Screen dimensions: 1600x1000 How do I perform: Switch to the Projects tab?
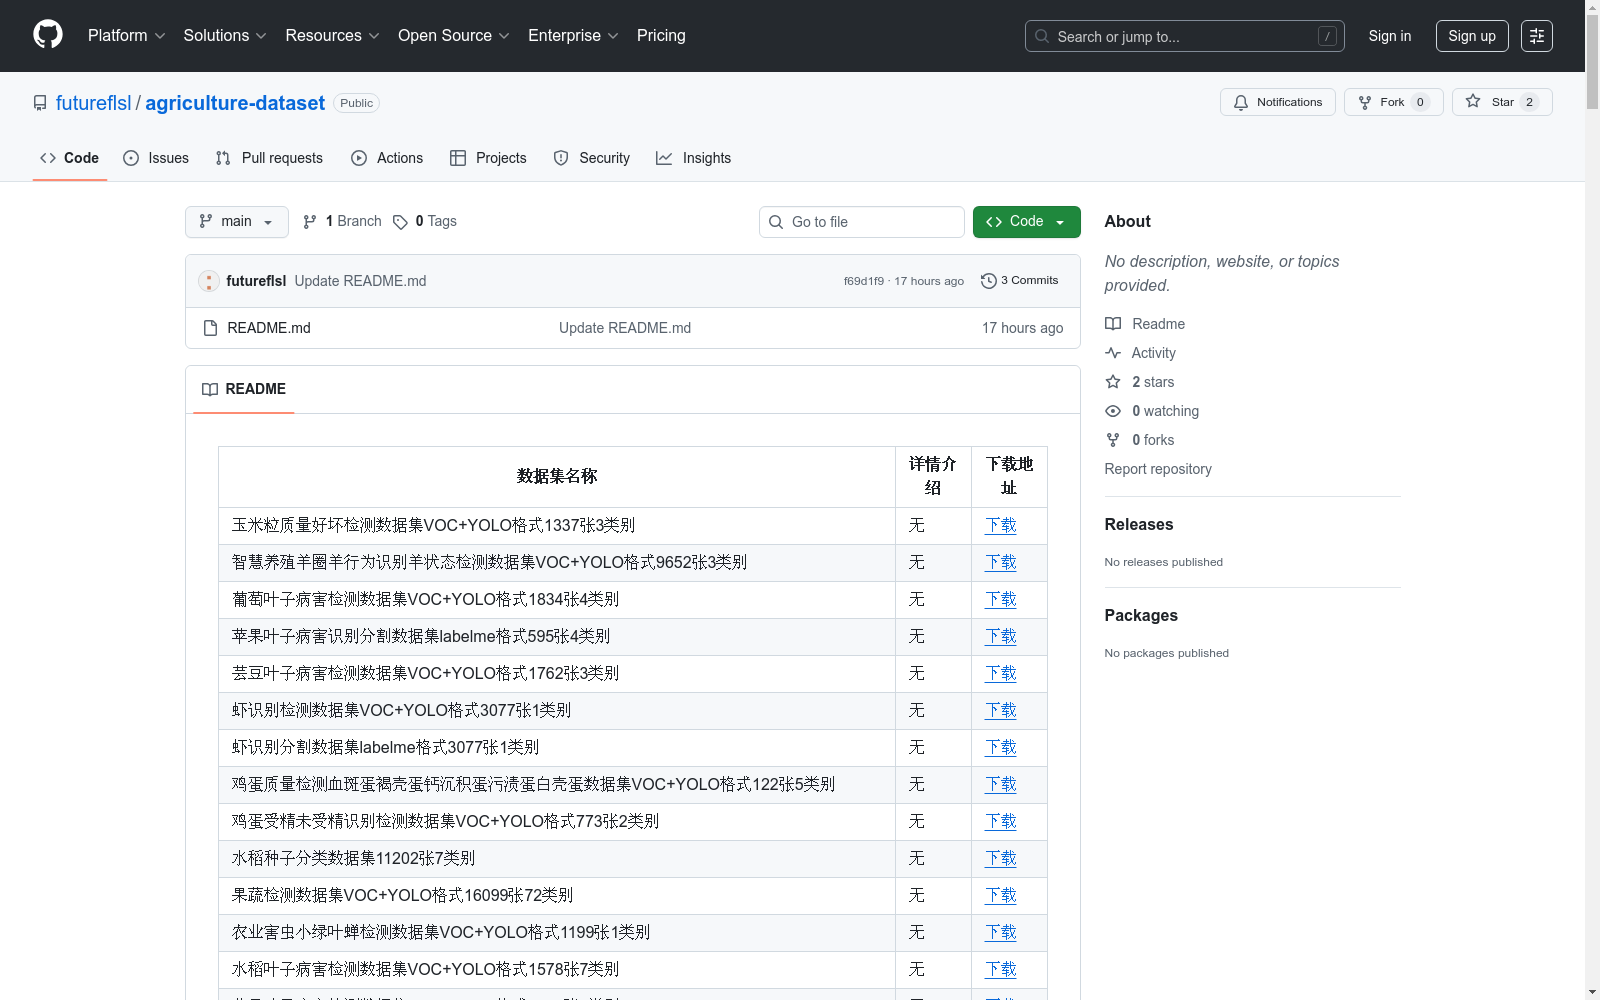pyautogui.click(x=488, y=158)
